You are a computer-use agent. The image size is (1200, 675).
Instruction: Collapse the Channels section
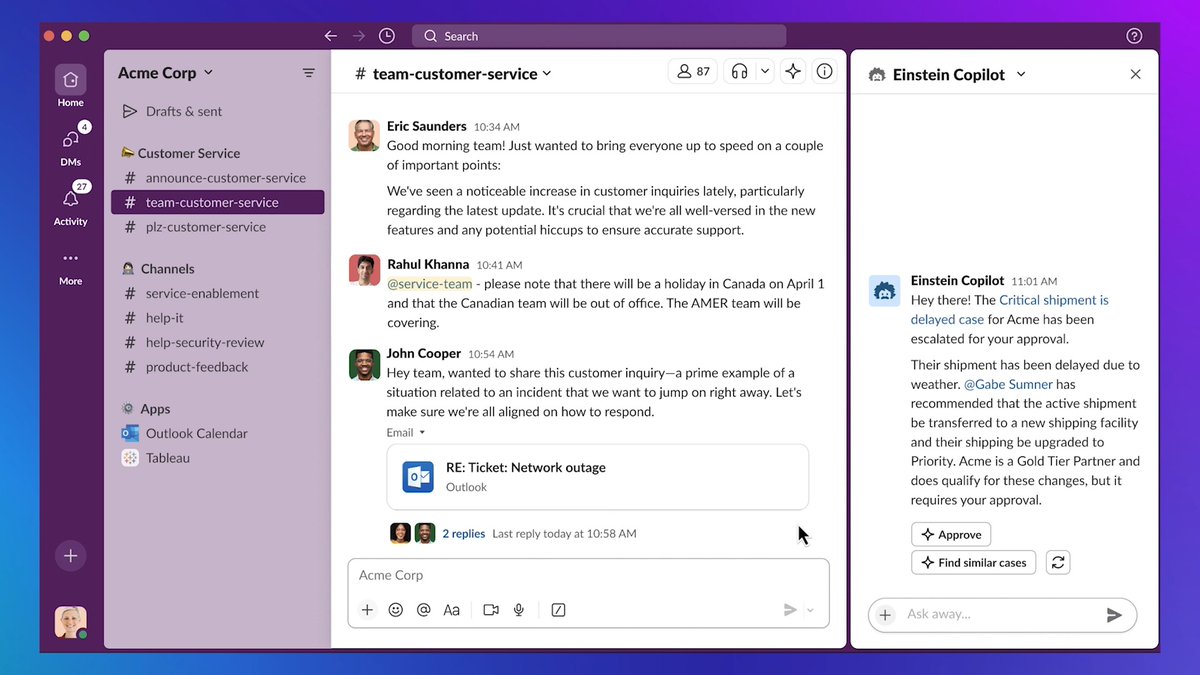pyautogui.click(x=158, y=269)
